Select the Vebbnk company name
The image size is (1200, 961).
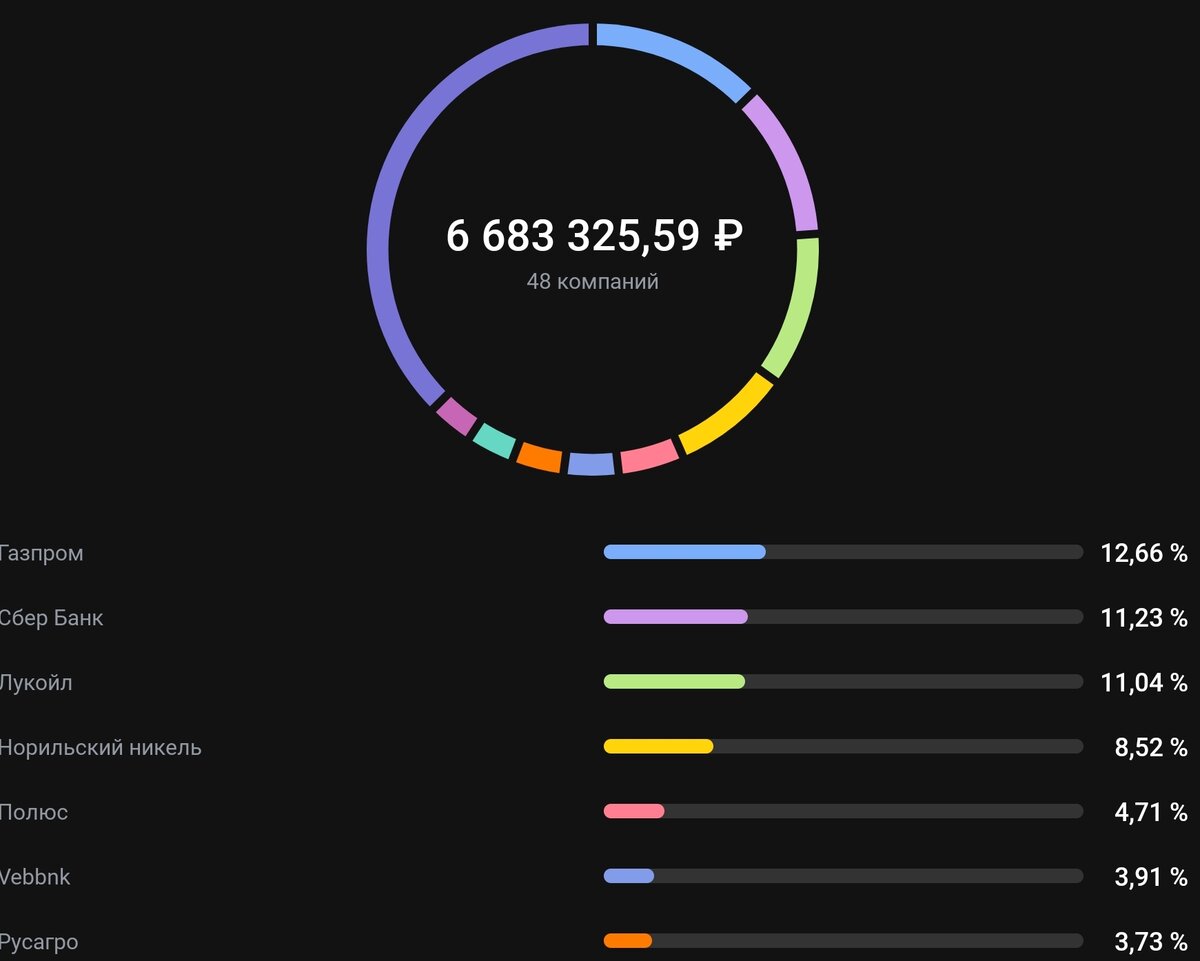click(35, 877)
